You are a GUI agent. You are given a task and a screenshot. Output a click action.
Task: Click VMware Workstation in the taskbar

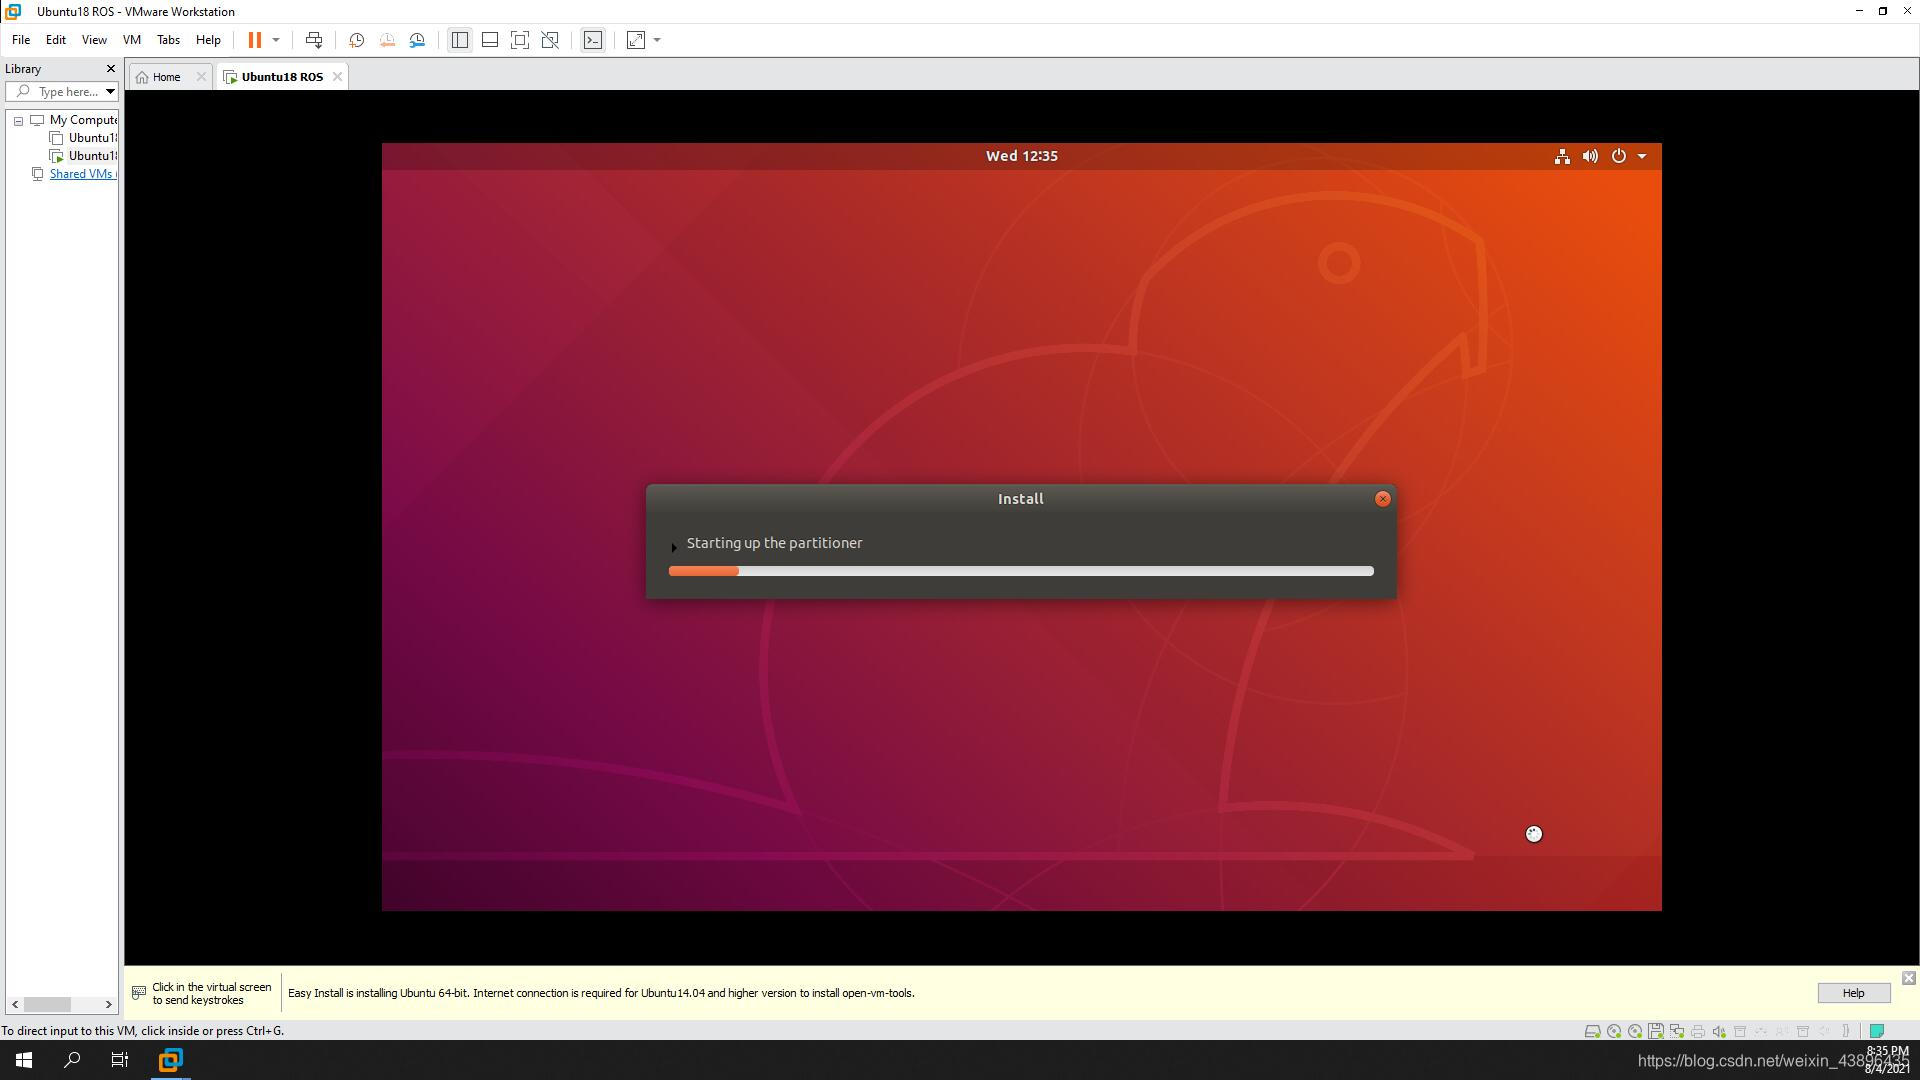coord(170,1060)
